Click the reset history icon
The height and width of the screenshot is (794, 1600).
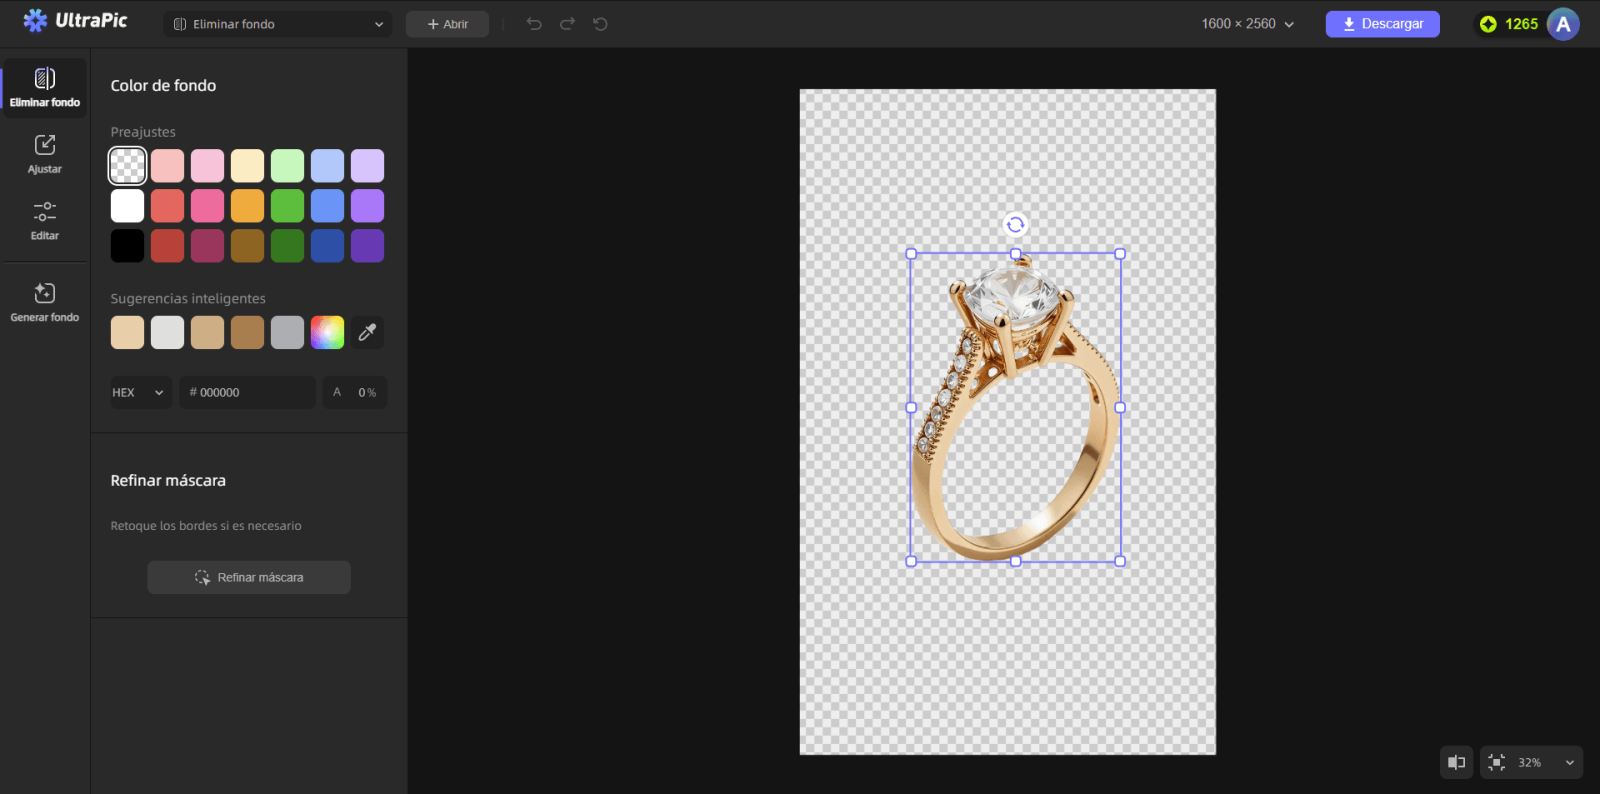point(600,24)
